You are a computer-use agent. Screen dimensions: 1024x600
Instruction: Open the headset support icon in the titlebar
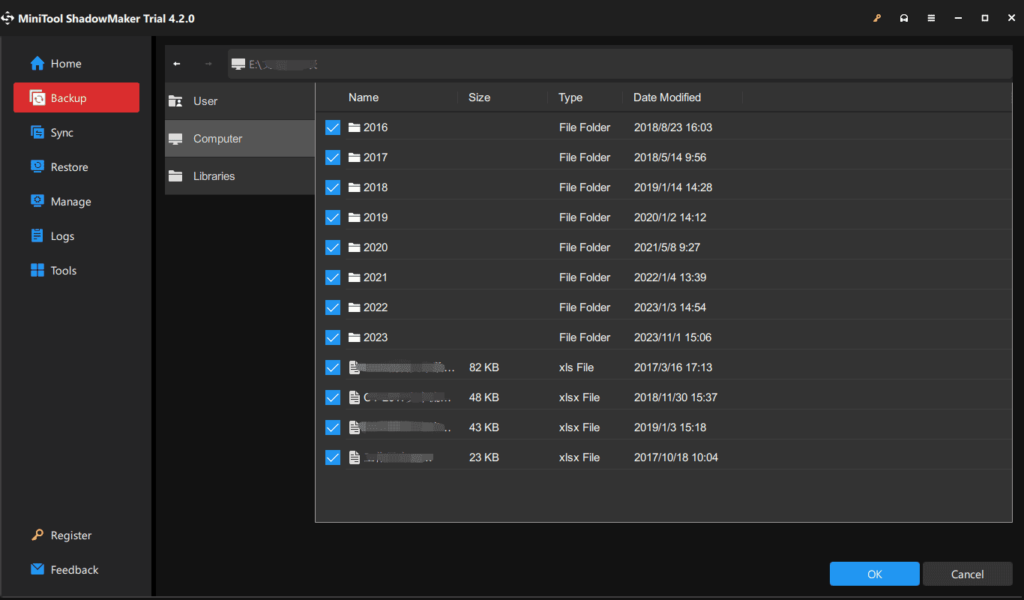[x=905, y=17]
